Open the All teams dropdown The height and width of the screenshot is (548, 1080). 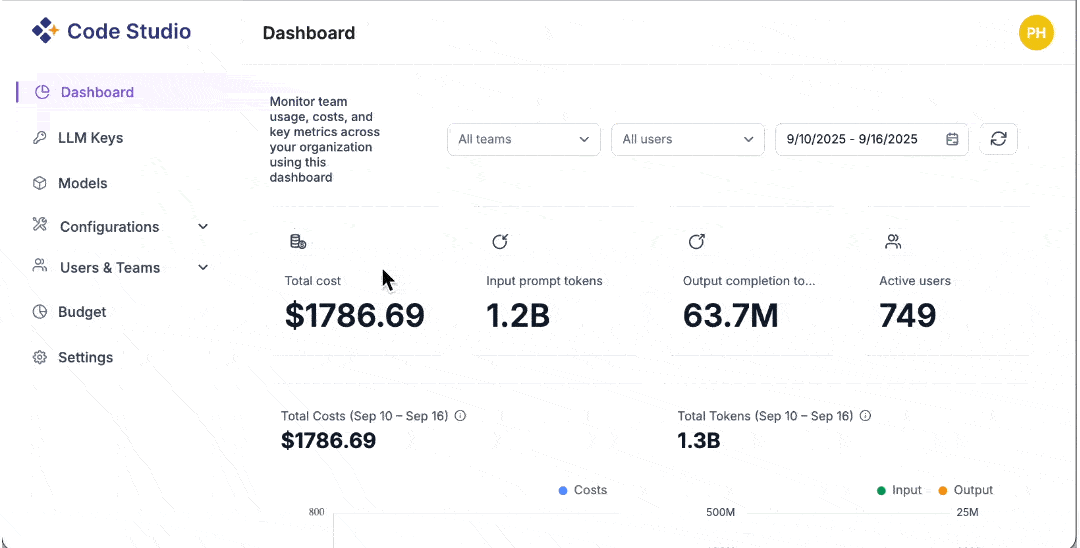pyautogui.click(x=523, y=139)
